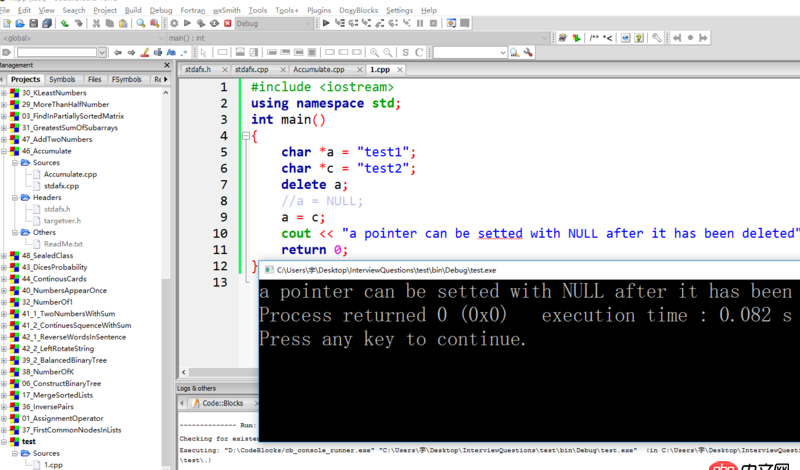
Task: Click the Build and run icon
Action: 201,23
